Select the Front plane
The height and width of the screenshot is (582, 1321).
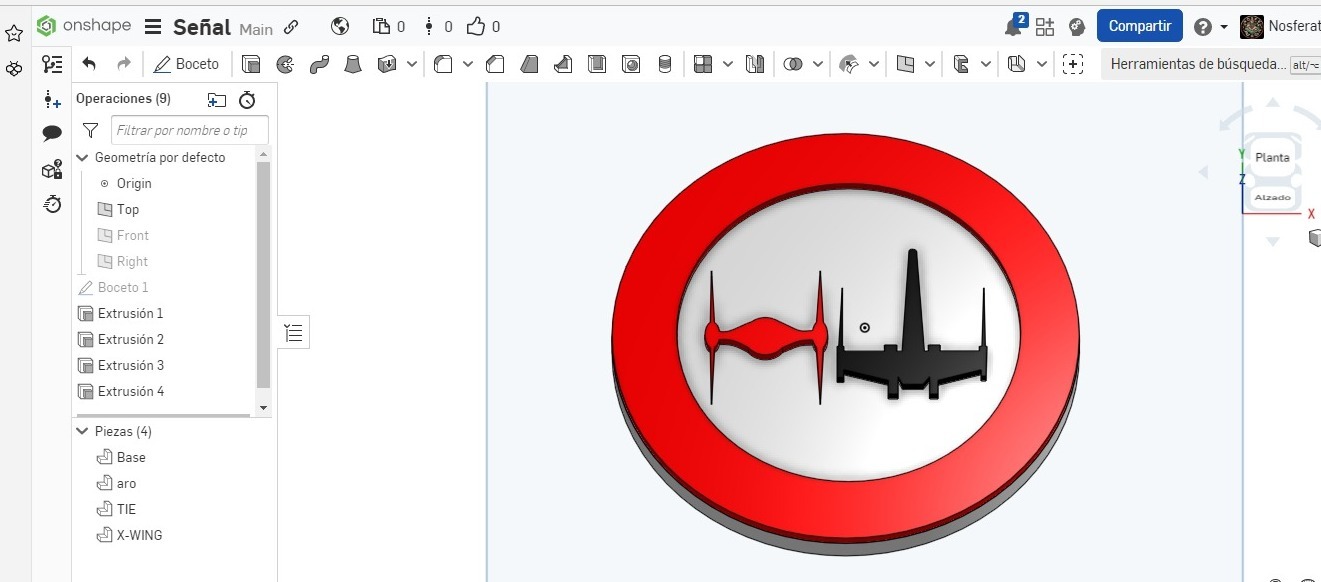133,236
